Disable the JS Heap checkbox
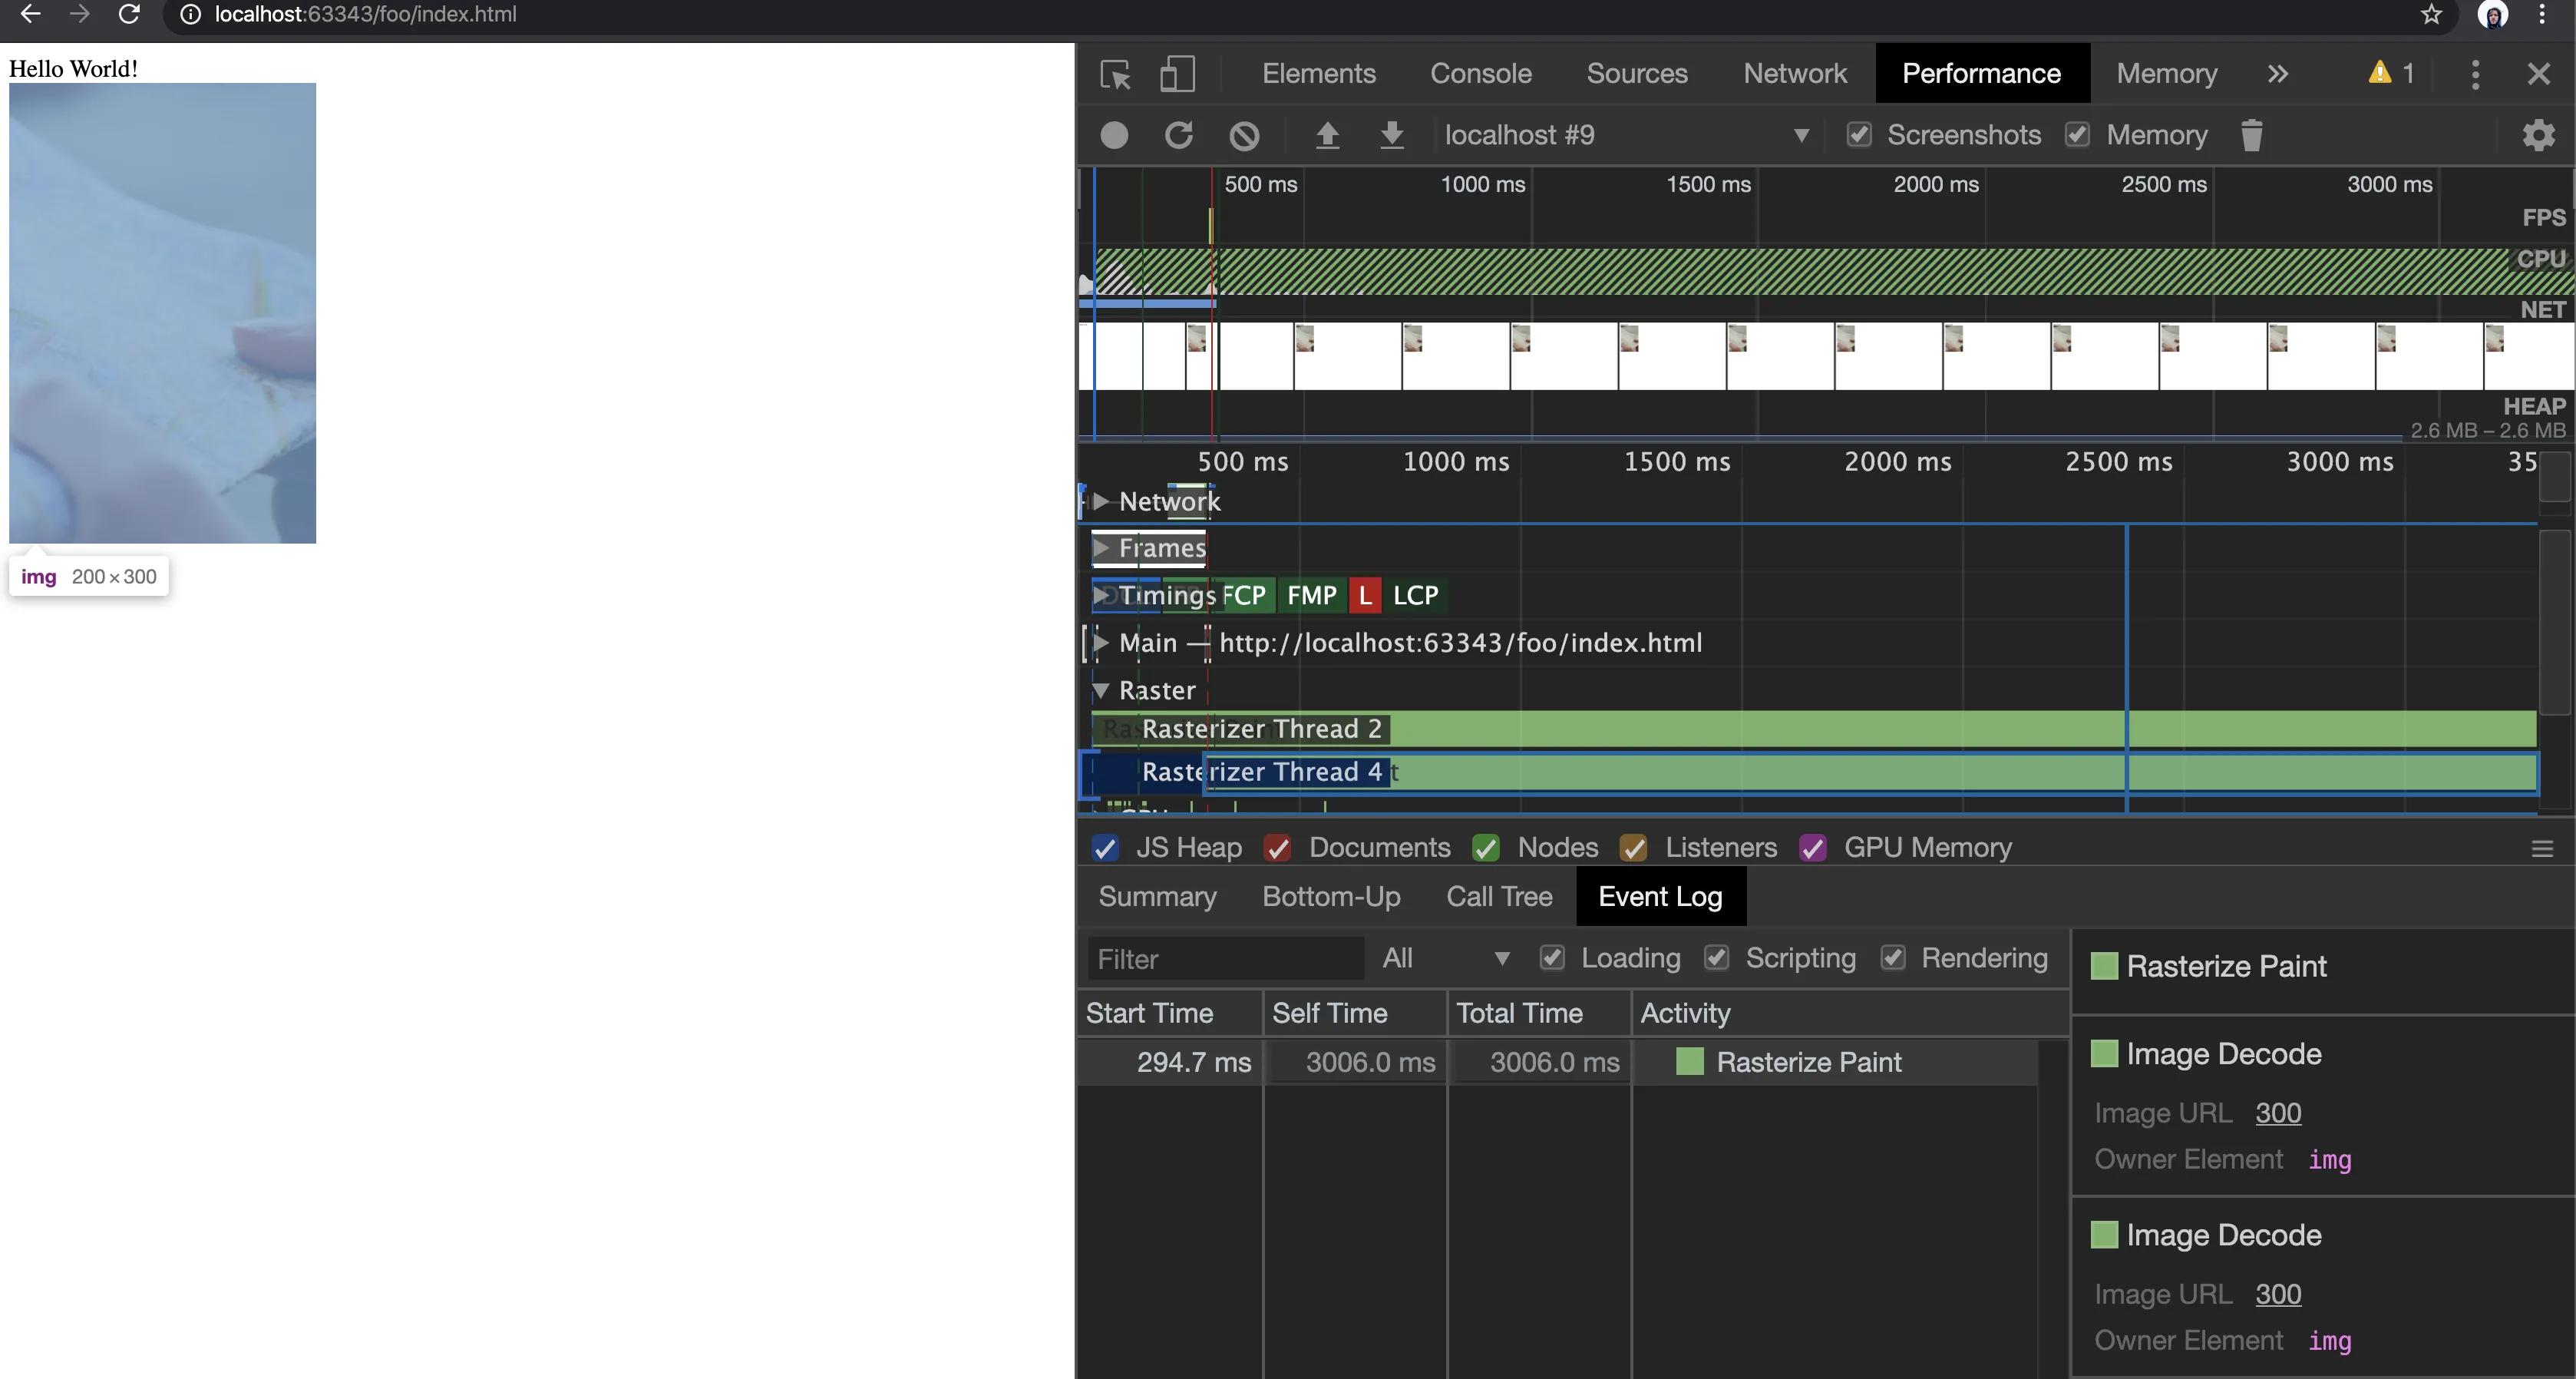 pyautogui.click(x=1105, y=848)
